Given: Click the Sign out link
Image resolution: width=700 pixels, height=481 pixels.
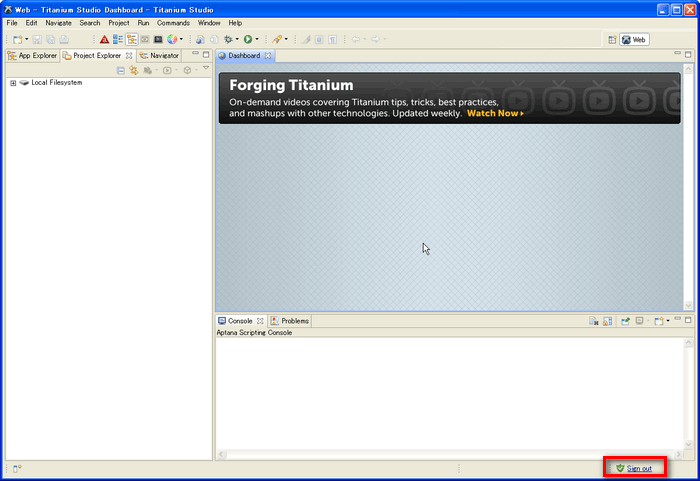Looking at the screenshot, I should point(639,468).
